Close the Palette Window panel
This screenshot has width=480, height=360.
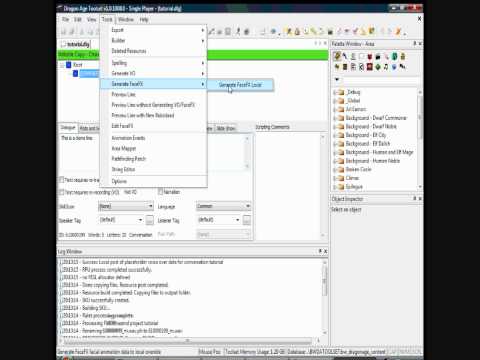pos(420,44)
